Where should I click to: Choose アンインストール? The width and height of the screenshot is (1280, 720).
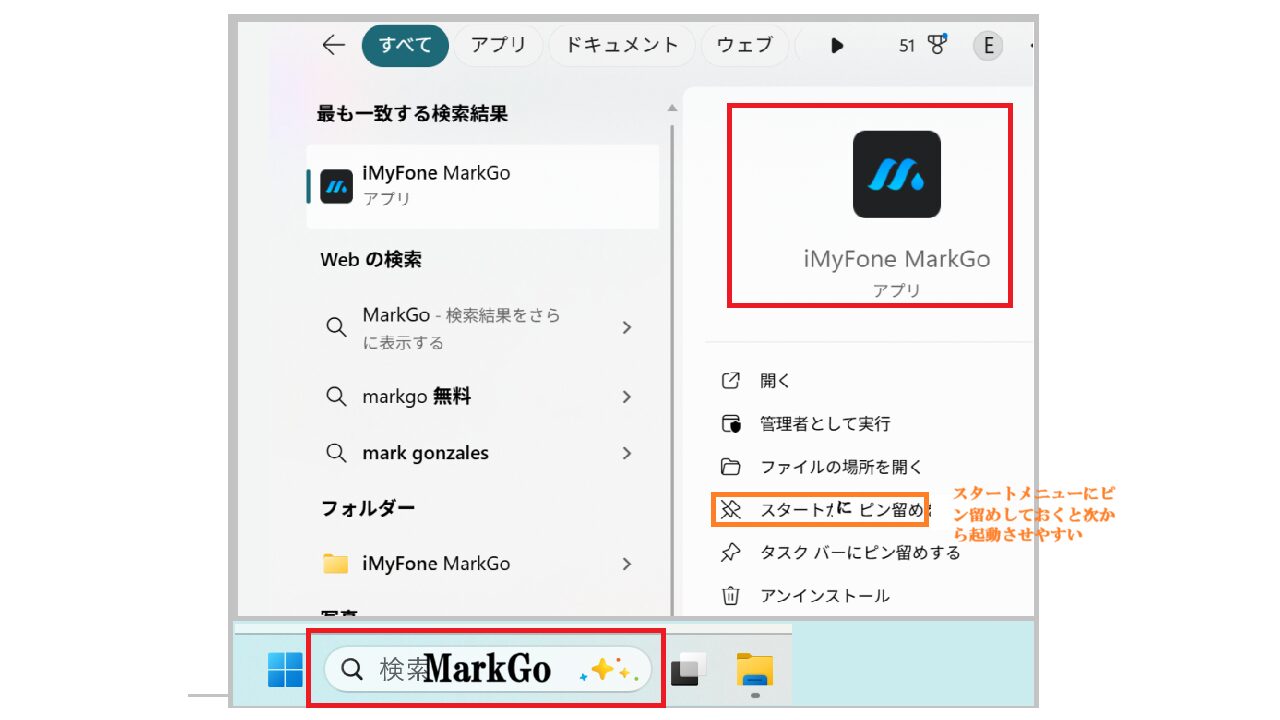[825, 596]
